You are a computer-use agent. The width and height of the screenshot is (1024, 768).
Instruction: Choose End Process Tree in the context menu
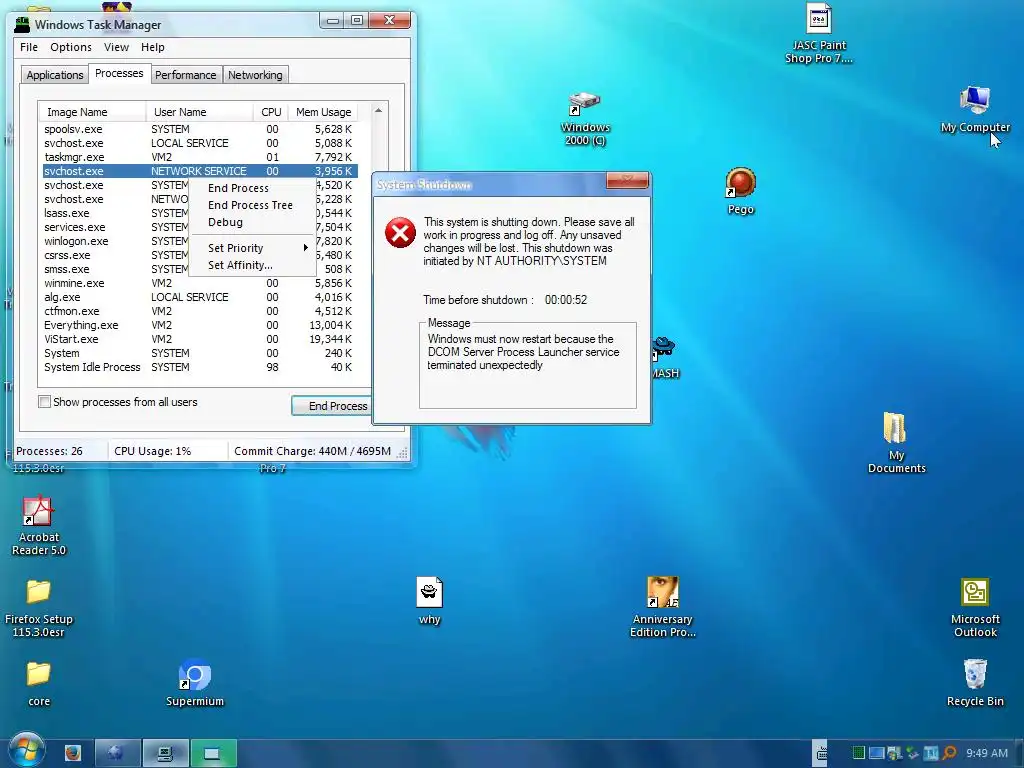pyautogui.click(x=250, y=205)
